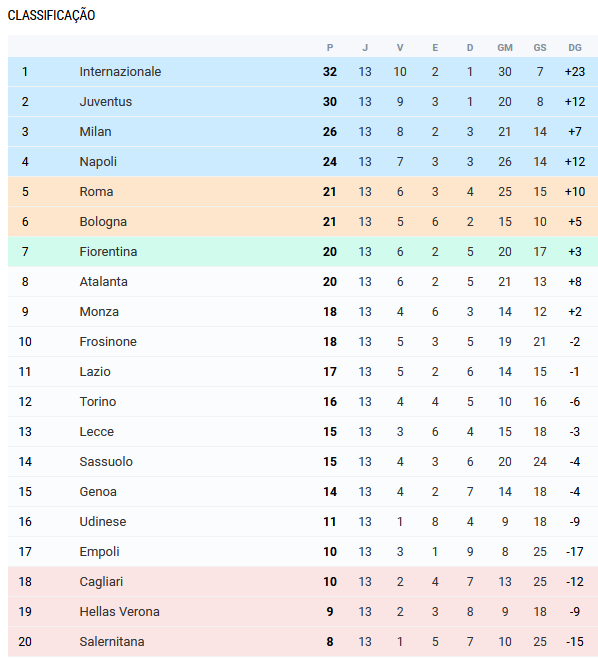This screenshot has width=598, height=659.
Task: Select the Salernitana team name
Action: coord(112,642)
